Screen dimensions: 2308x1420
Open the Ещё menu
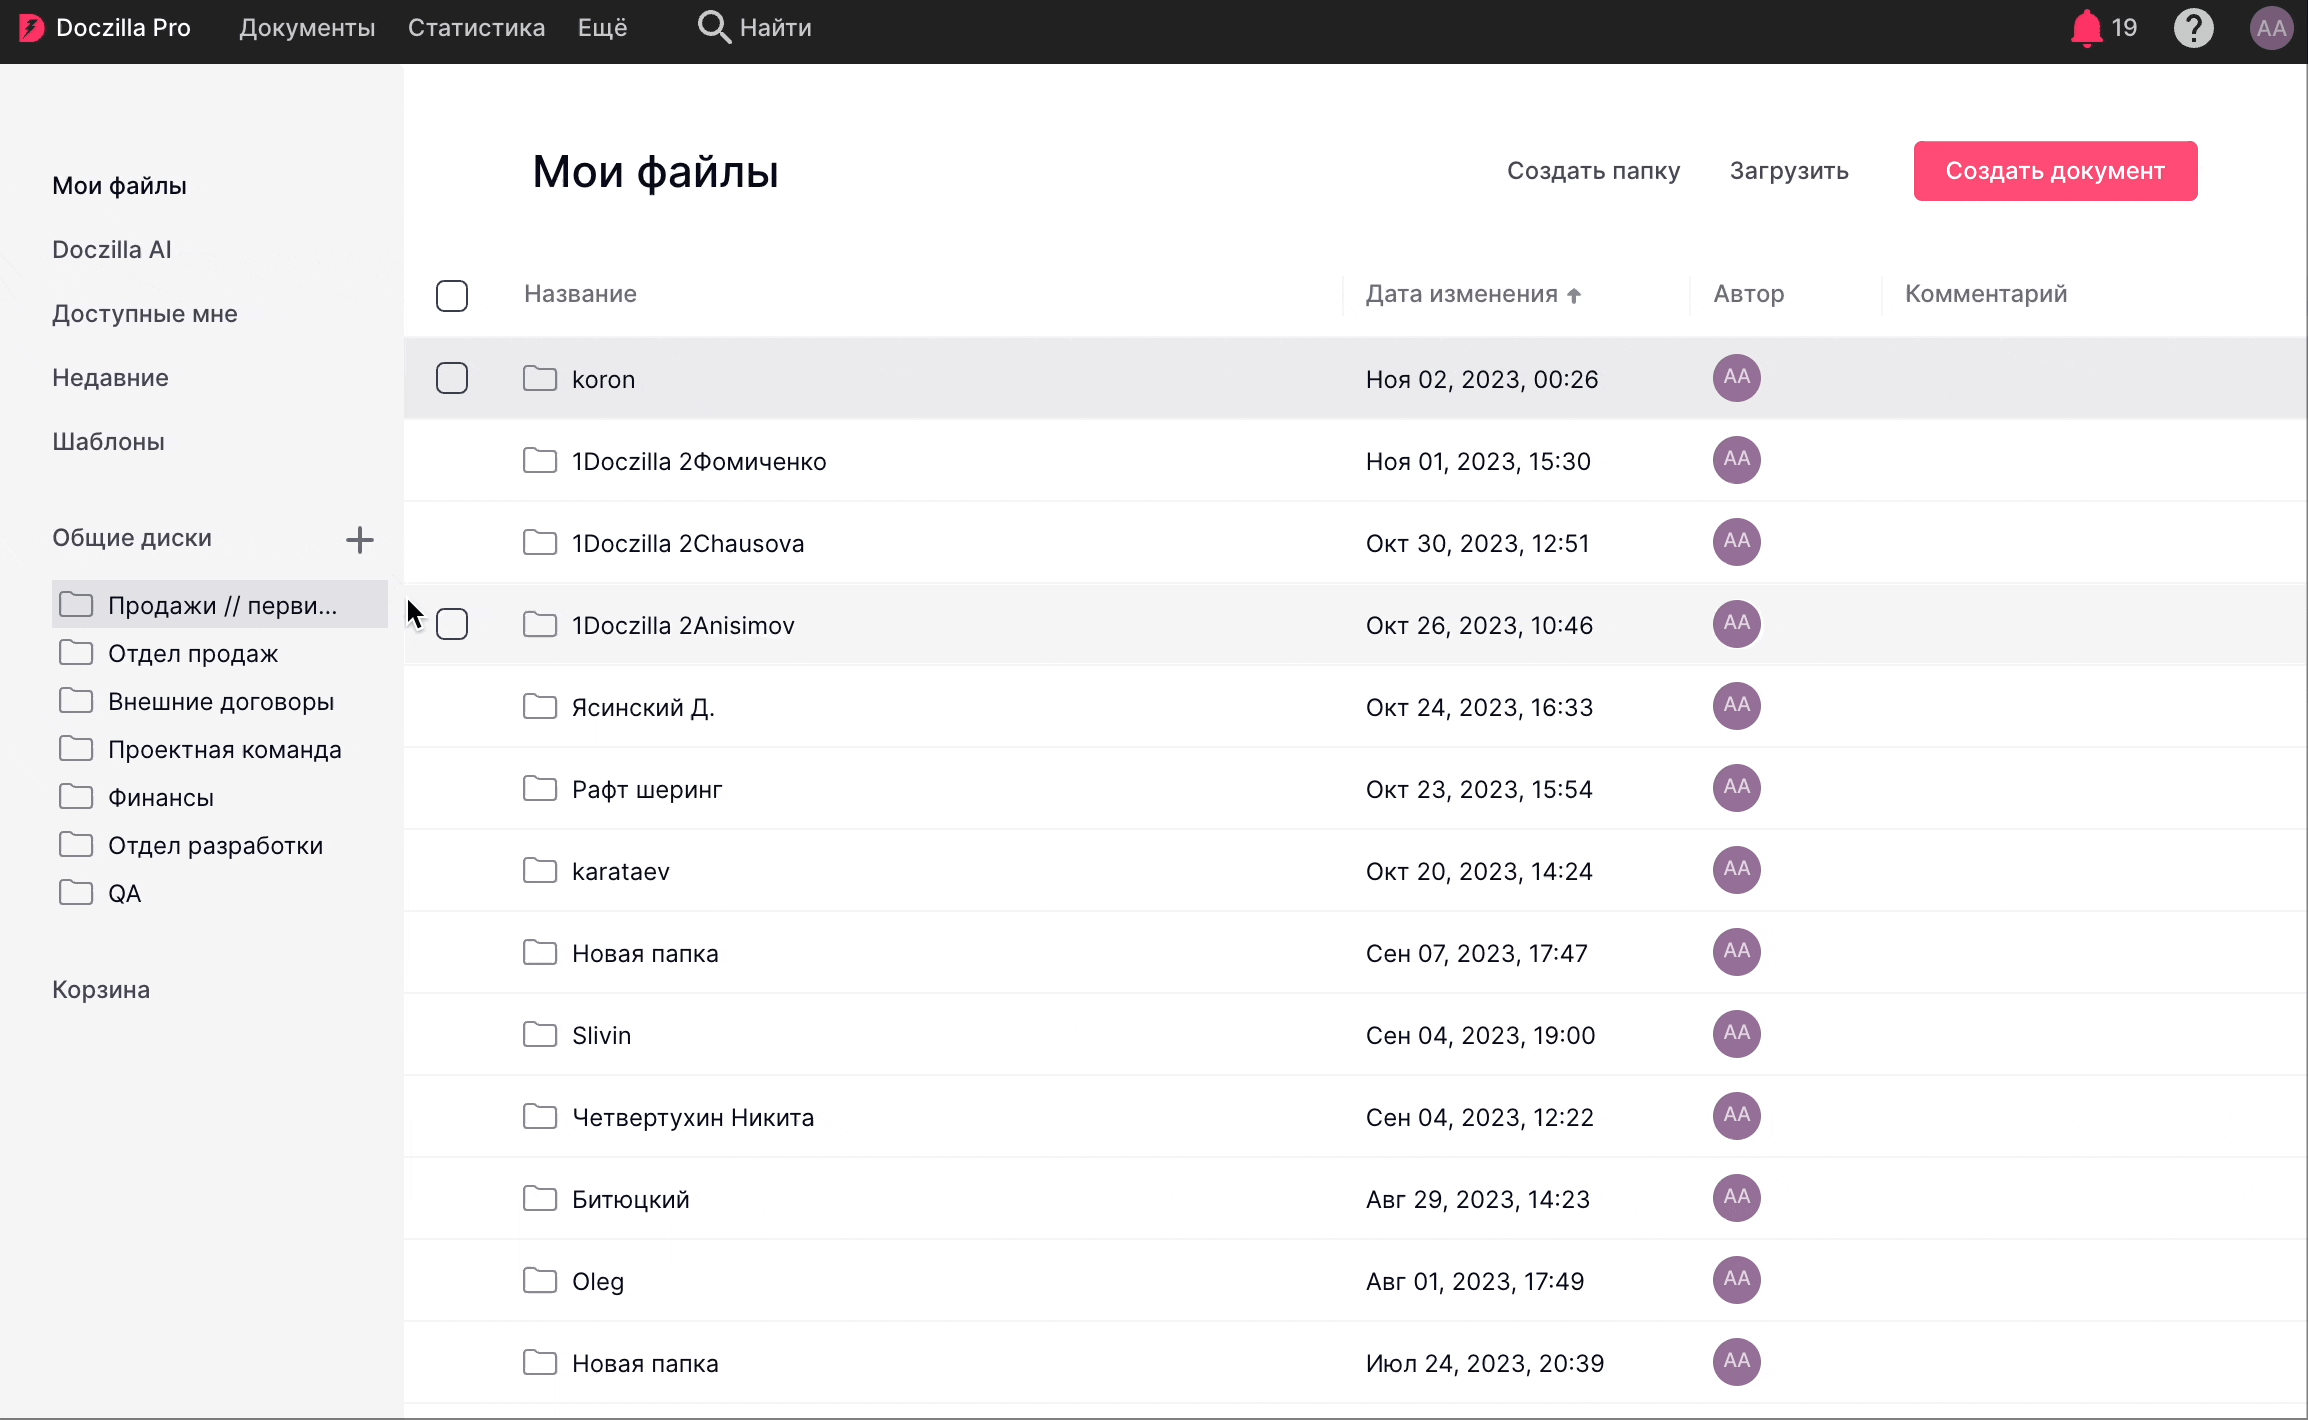click(x=602, y=28)
